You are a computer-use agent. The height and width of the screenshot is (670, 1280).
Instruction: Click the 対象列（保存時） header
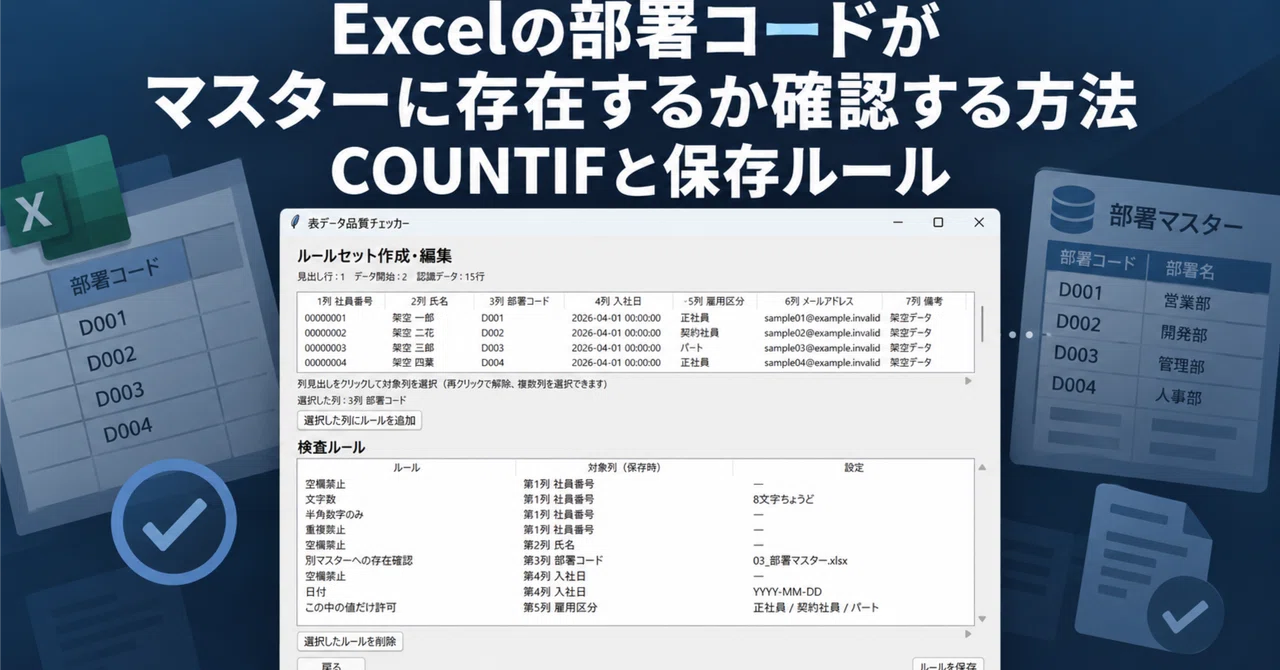[624, 467]
